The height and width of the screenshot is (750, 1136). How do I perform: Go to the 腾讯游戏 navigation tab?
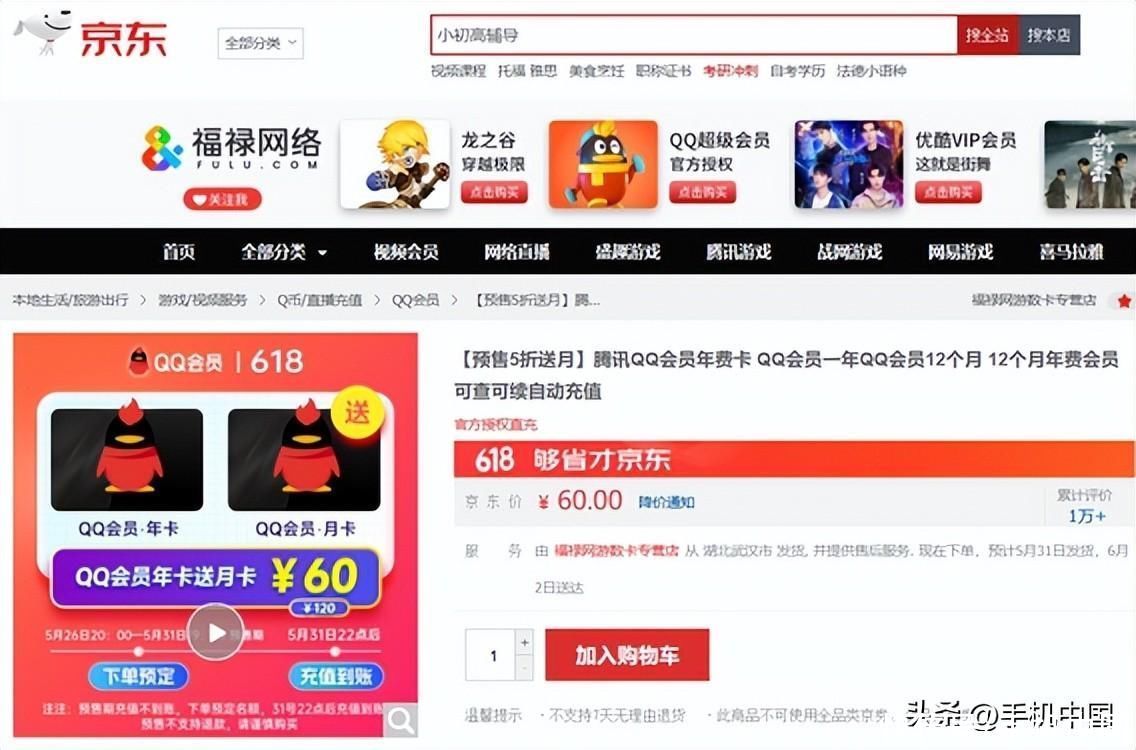738,252
